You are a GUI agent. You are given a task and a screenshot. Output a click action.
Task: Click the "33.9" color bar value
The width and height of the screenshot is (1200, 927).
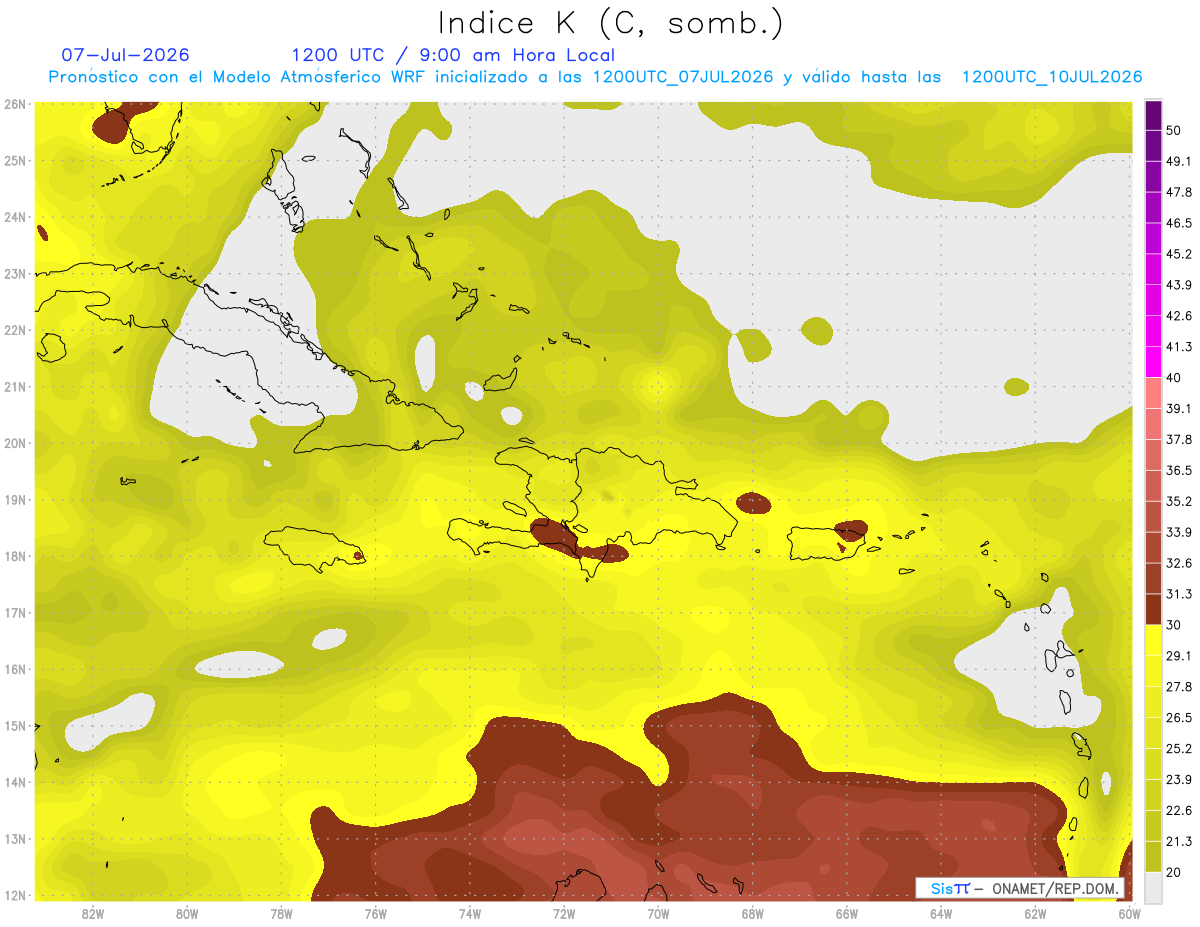1179,532
